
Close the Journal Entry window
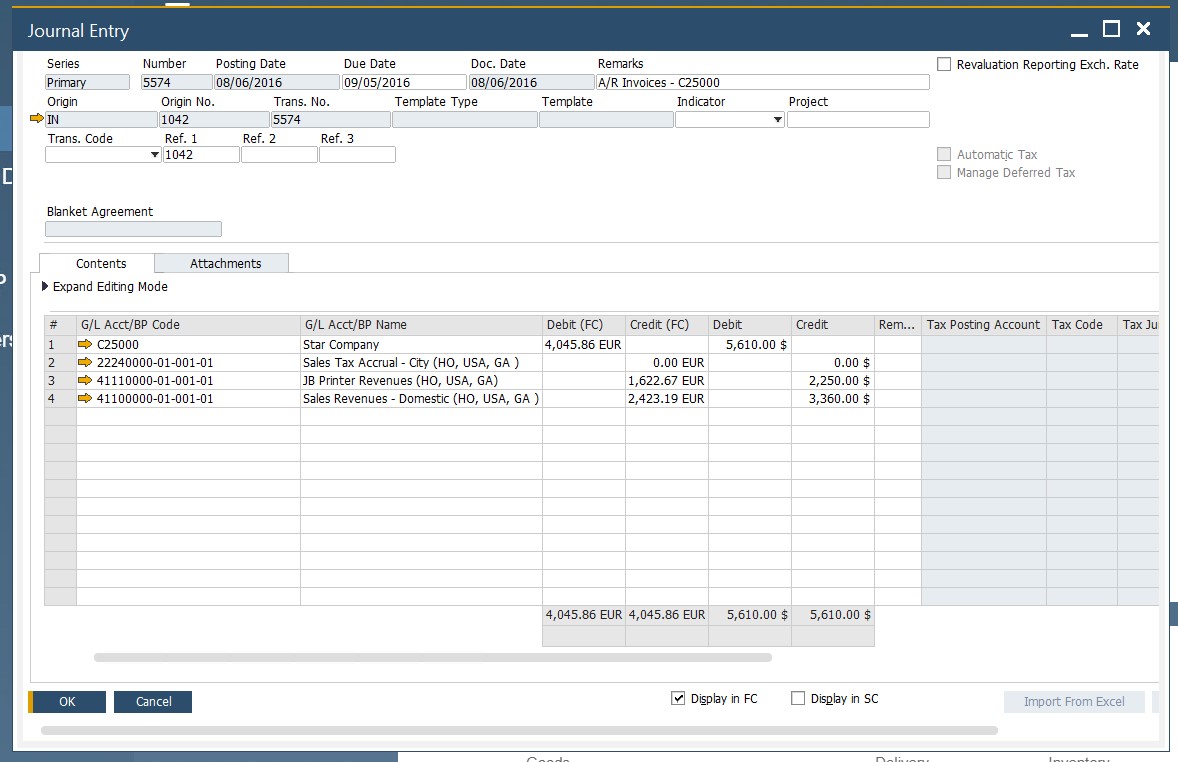point(1143,30)
